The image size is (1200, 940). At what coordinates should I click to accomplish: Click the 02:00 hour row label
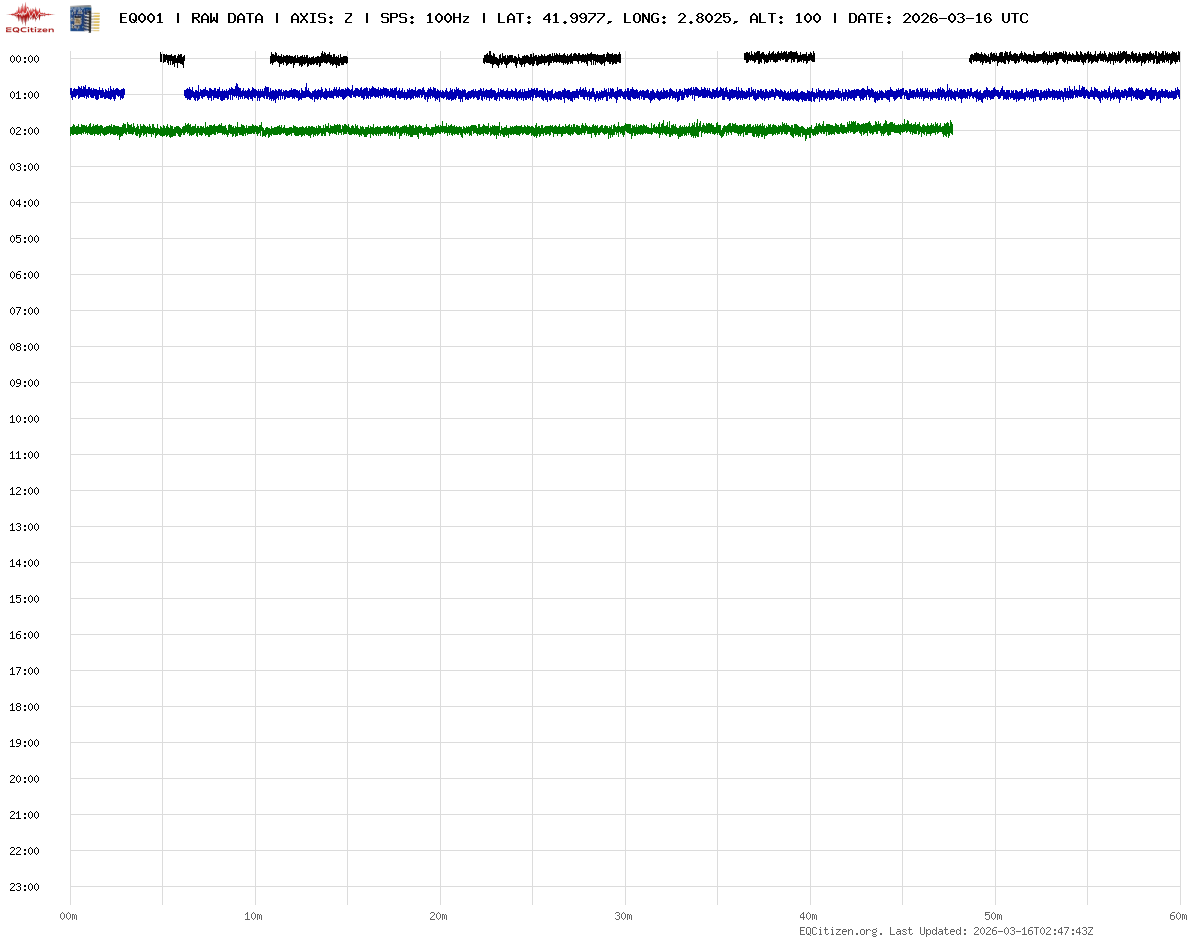(x=24, y=131)
